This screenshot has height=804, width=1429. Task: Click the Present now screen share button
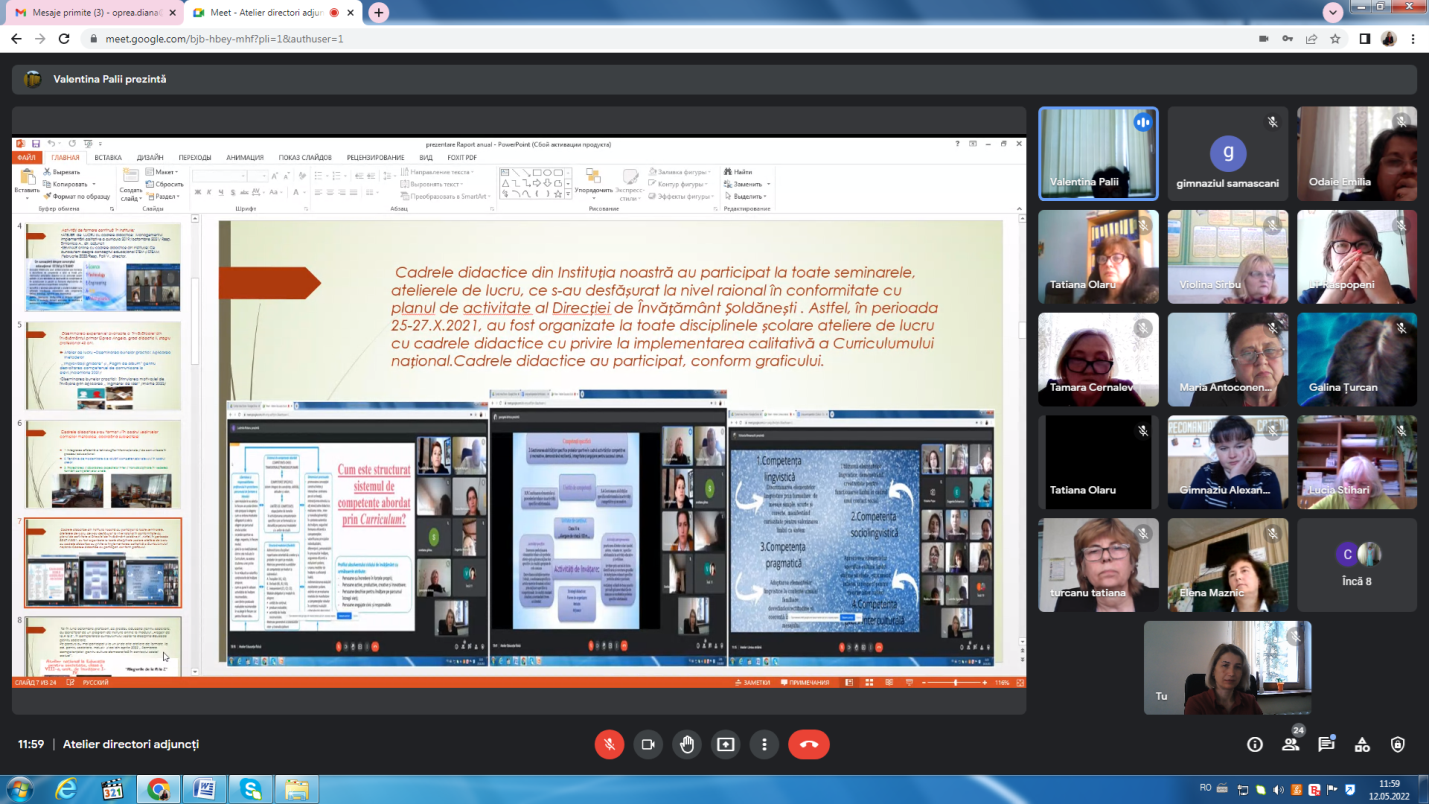coord(725,744)
